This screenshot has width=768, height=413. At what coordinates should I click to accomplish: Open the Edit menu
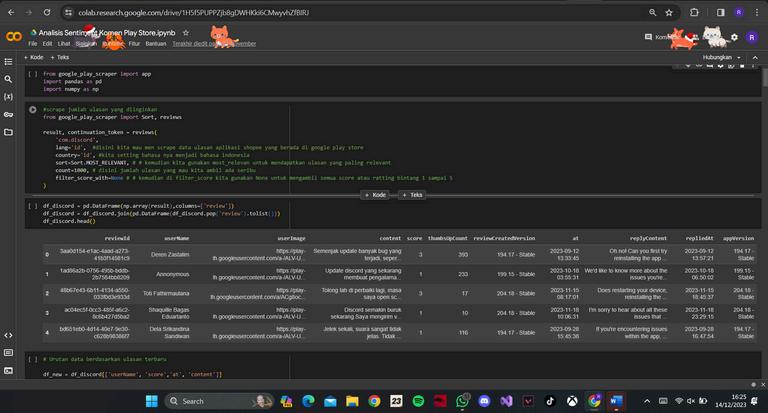pos(47,44)
